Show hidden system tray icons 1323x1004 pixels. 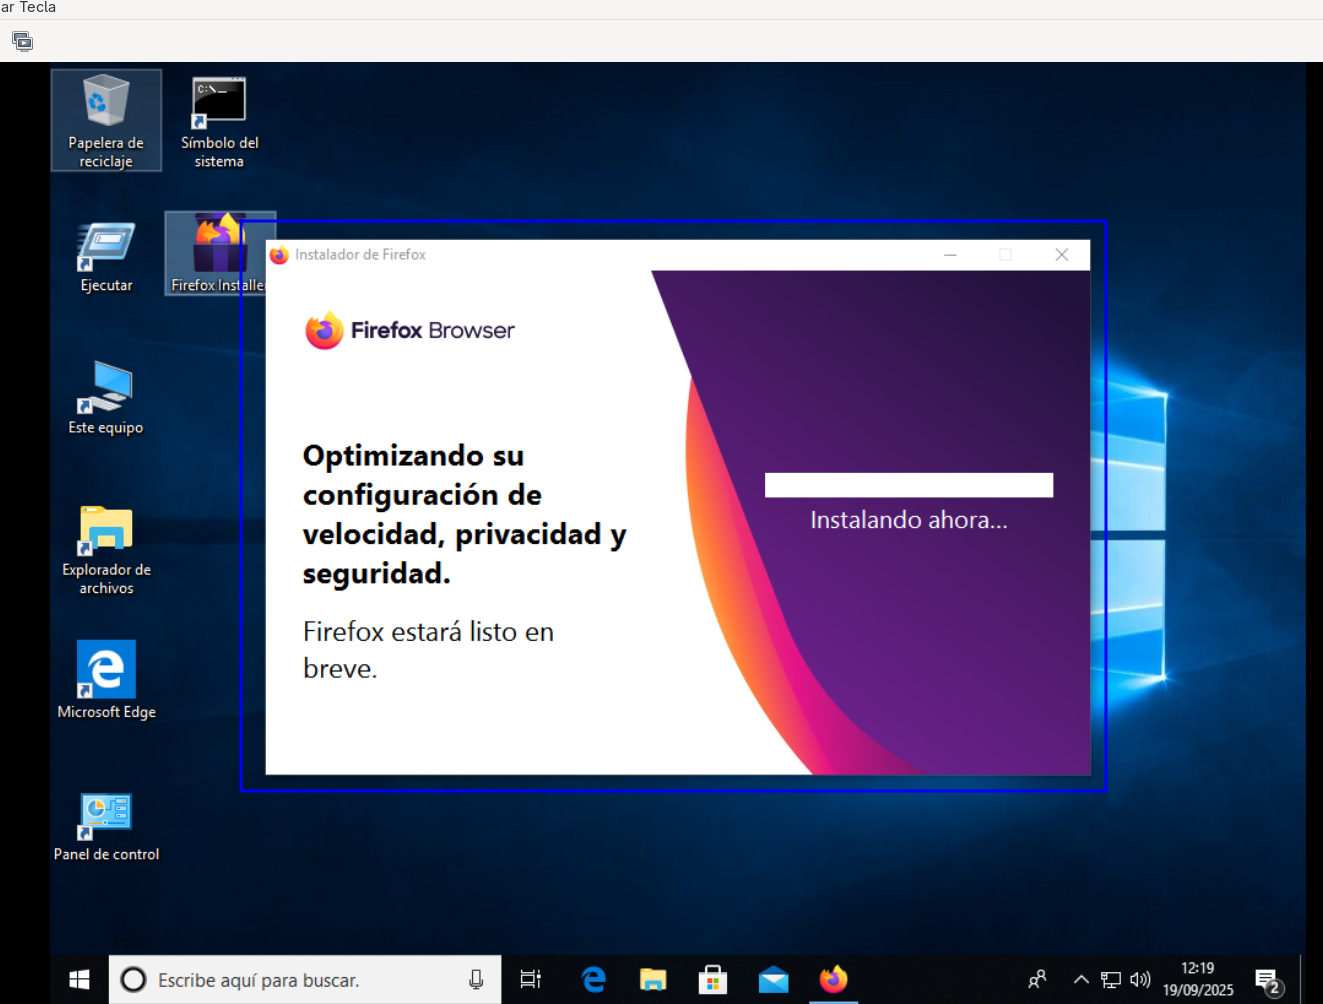pyautogui.click(x=1081, y=980)
